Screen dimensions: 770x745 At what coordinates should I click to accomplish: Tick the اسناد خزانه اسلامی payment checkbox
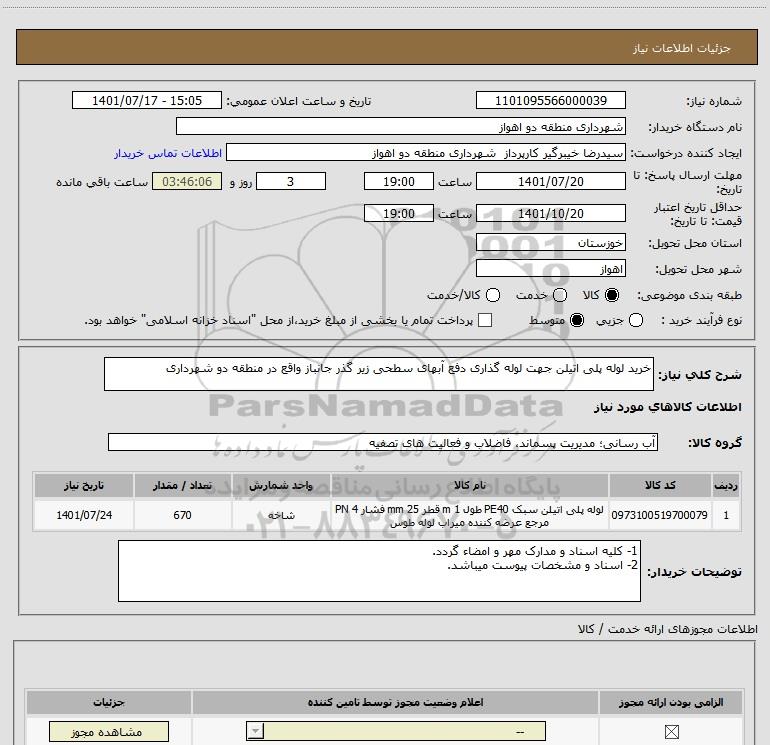pyautogui.click(x=485, y=320)
